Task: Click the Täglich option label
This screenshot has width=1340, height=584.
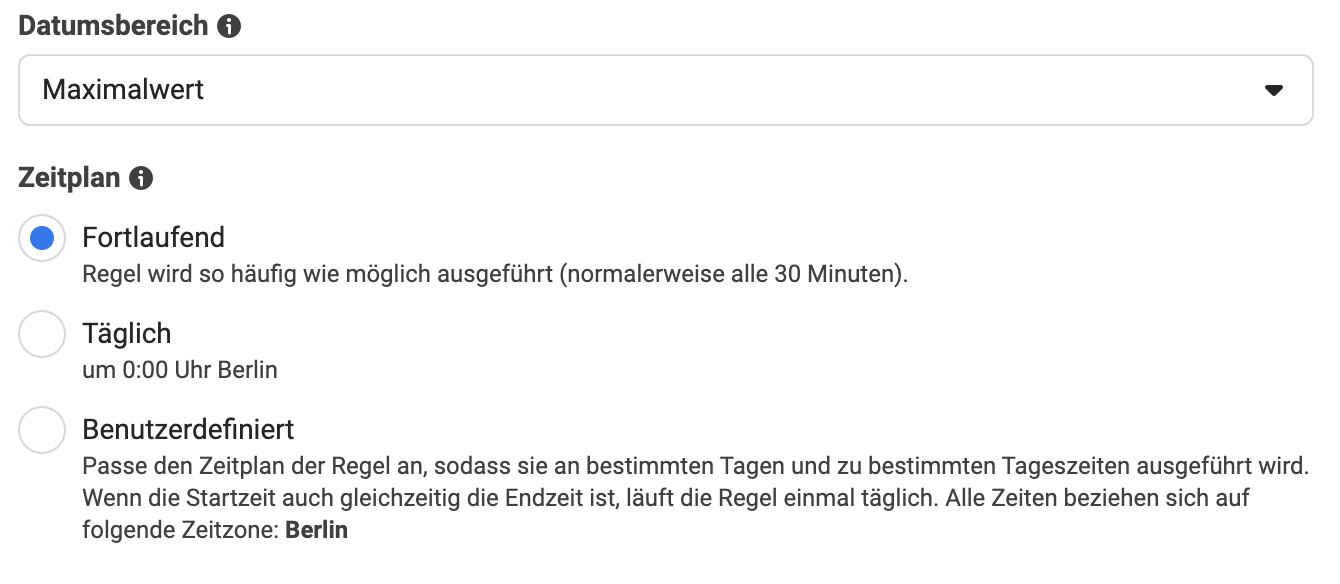Action: pyautogui.click(x=127, y=334)
